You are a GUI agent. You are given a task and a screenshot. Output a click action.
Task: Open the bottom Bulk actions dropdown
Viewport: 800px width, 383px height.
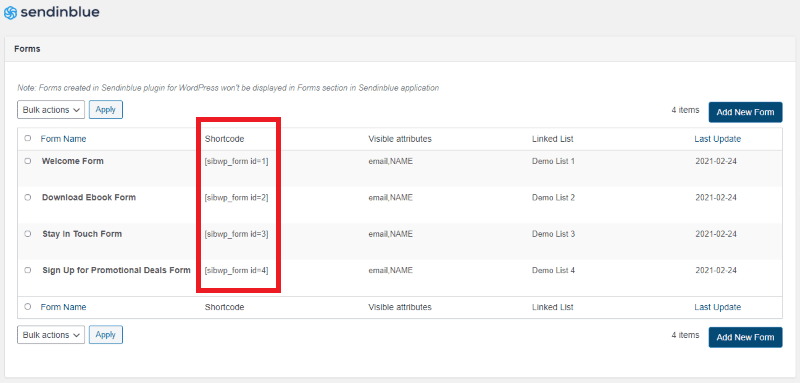(51, 335)
